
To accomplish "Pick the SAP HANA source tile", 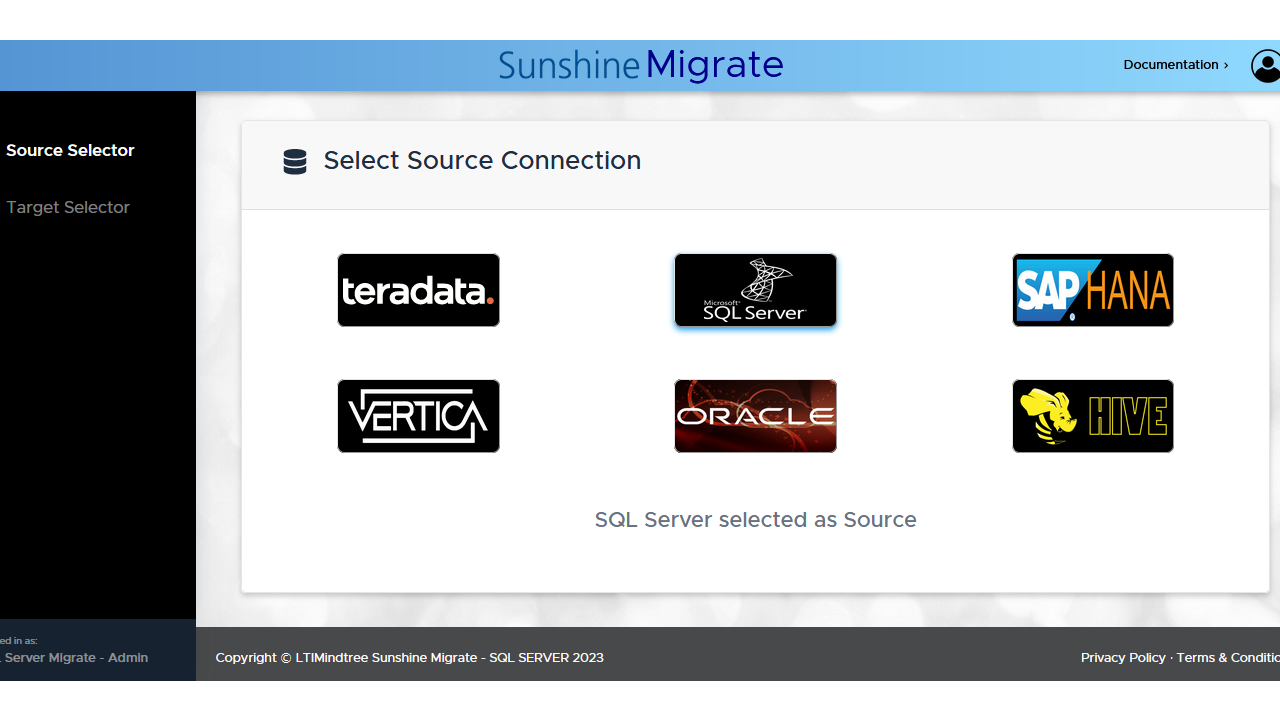I will tap(1093, 290).
